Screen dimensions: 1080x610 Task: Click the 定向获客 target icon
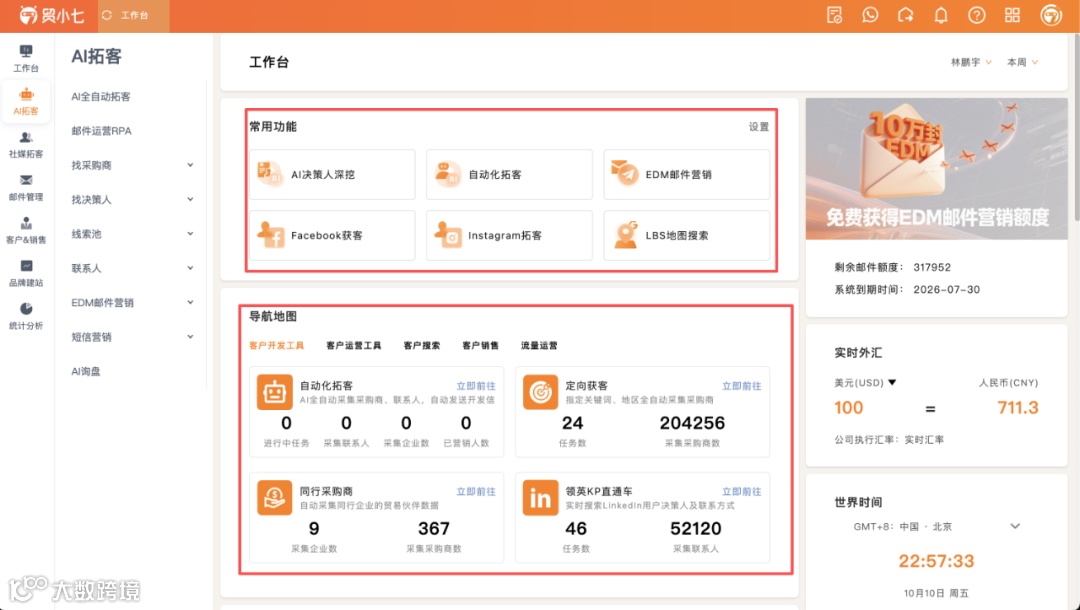click(541, 392)
